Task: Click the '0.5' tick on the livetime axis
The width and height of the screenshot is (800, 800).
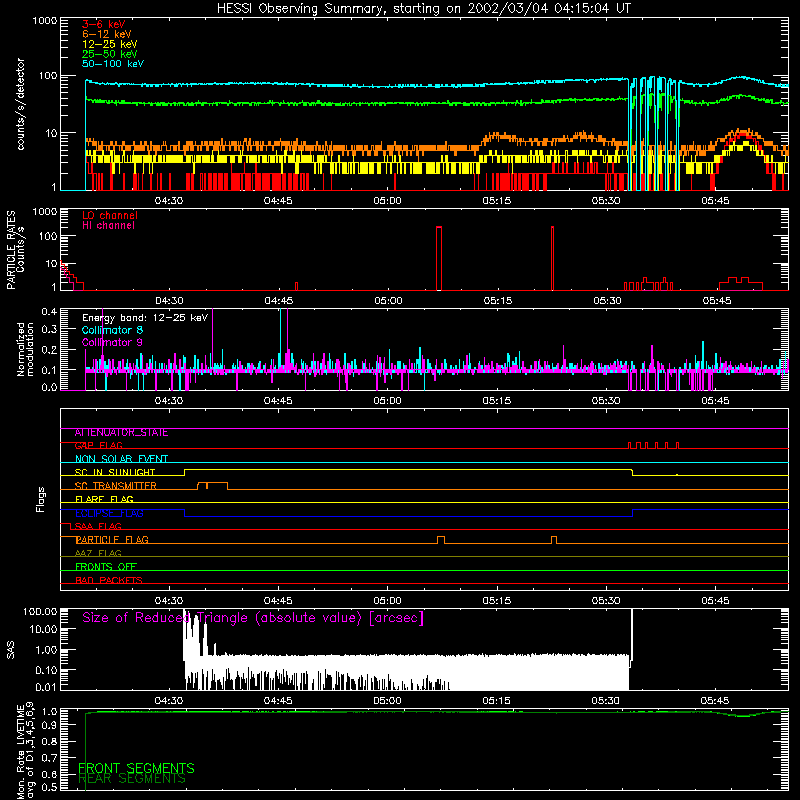Action: click(49, 787)
